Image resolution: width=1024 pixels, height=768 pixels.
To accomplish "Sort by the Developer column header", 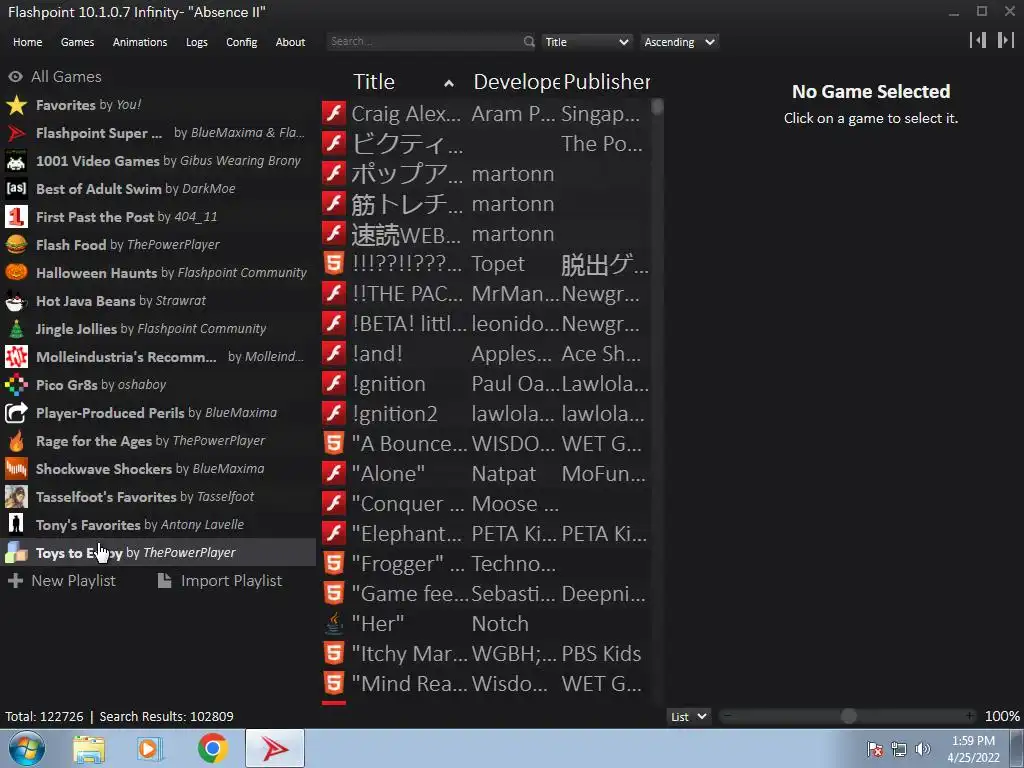I will pyautogui.click(x=516, y=82).
